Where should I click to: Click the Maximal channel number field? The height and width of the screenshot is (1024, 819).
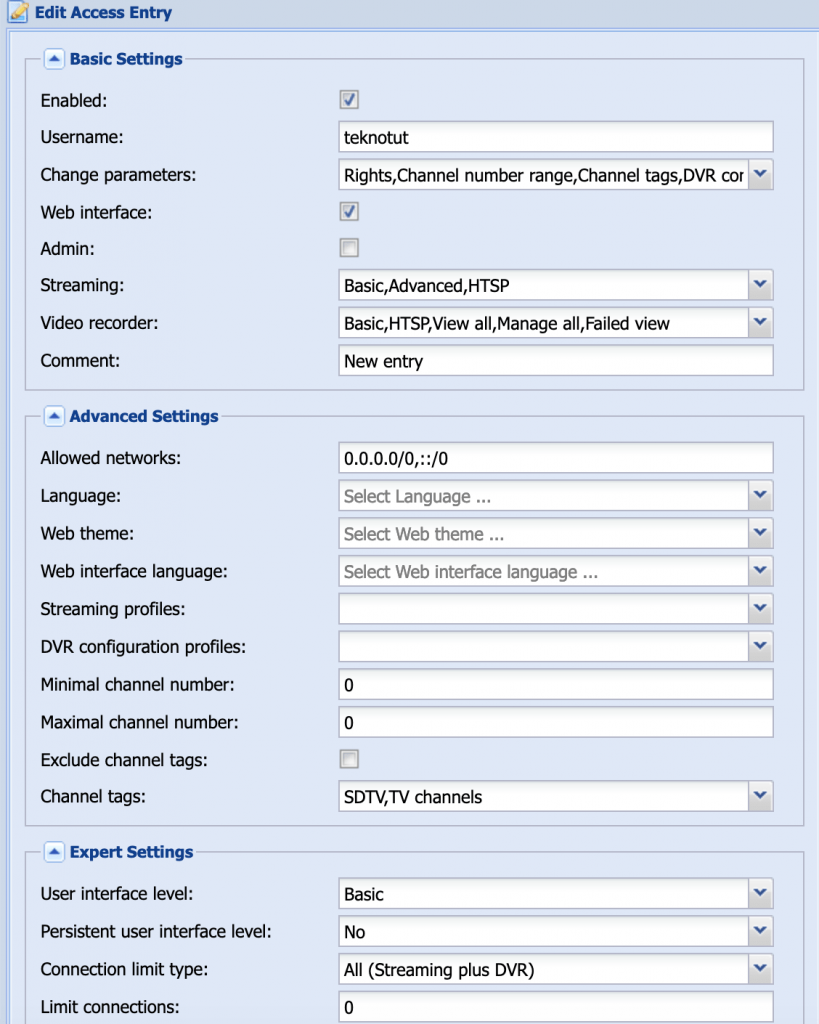coord(556,722)
